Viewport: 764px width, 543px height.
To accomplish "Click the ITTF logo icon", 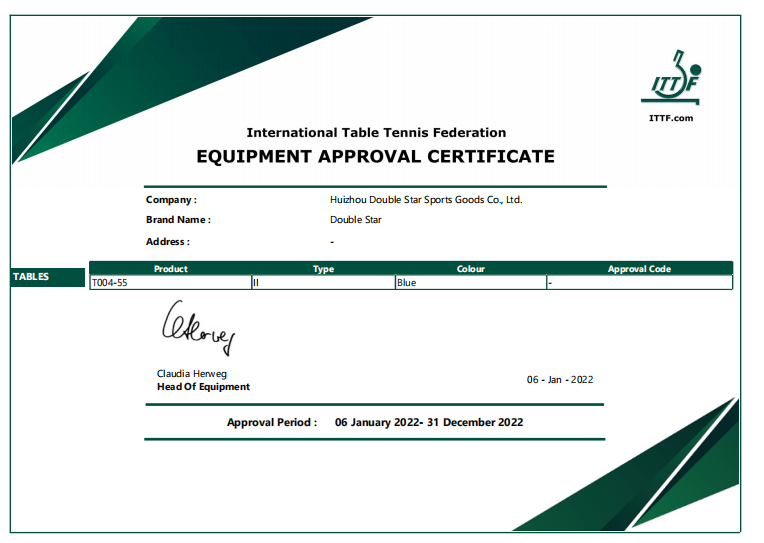I will (671, 78).
